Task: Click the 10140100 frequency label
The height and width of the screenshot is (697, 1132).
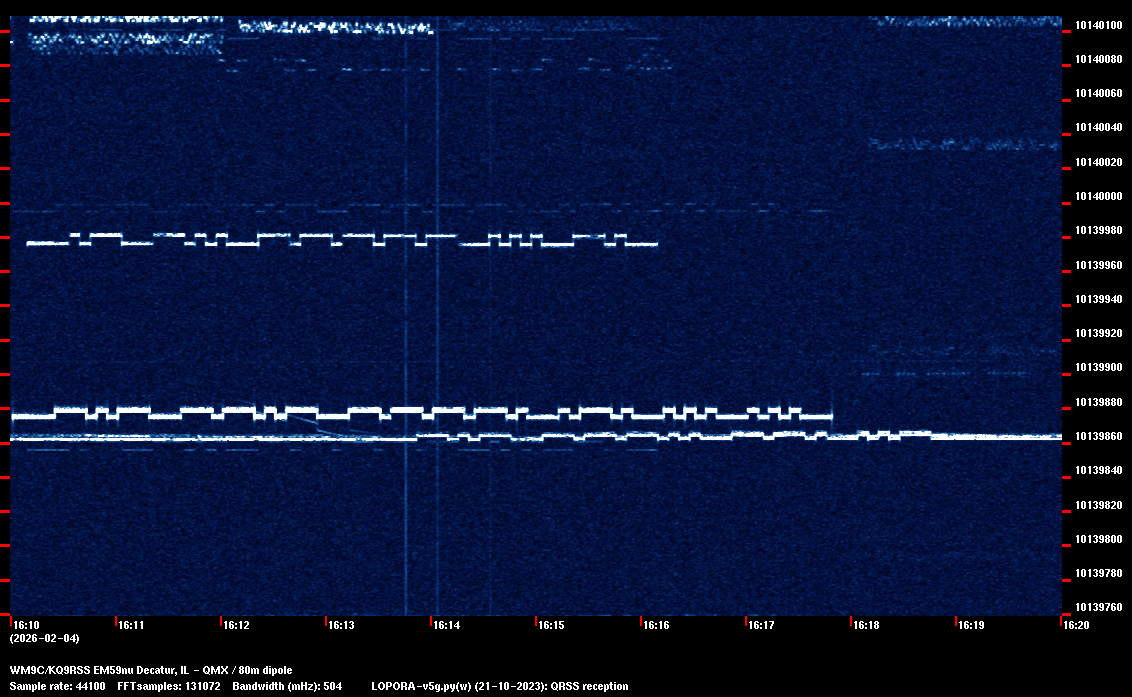Action: pos(1098,25)
